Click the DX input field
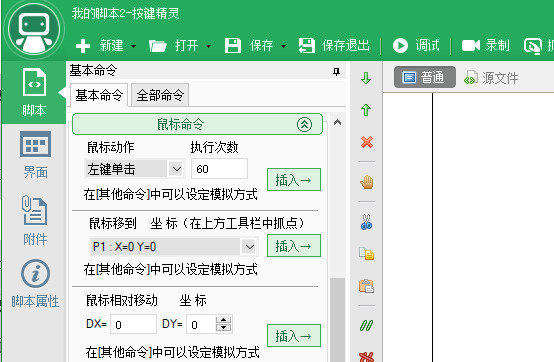This screenshot has width=554, height=362. pos(133,324)
